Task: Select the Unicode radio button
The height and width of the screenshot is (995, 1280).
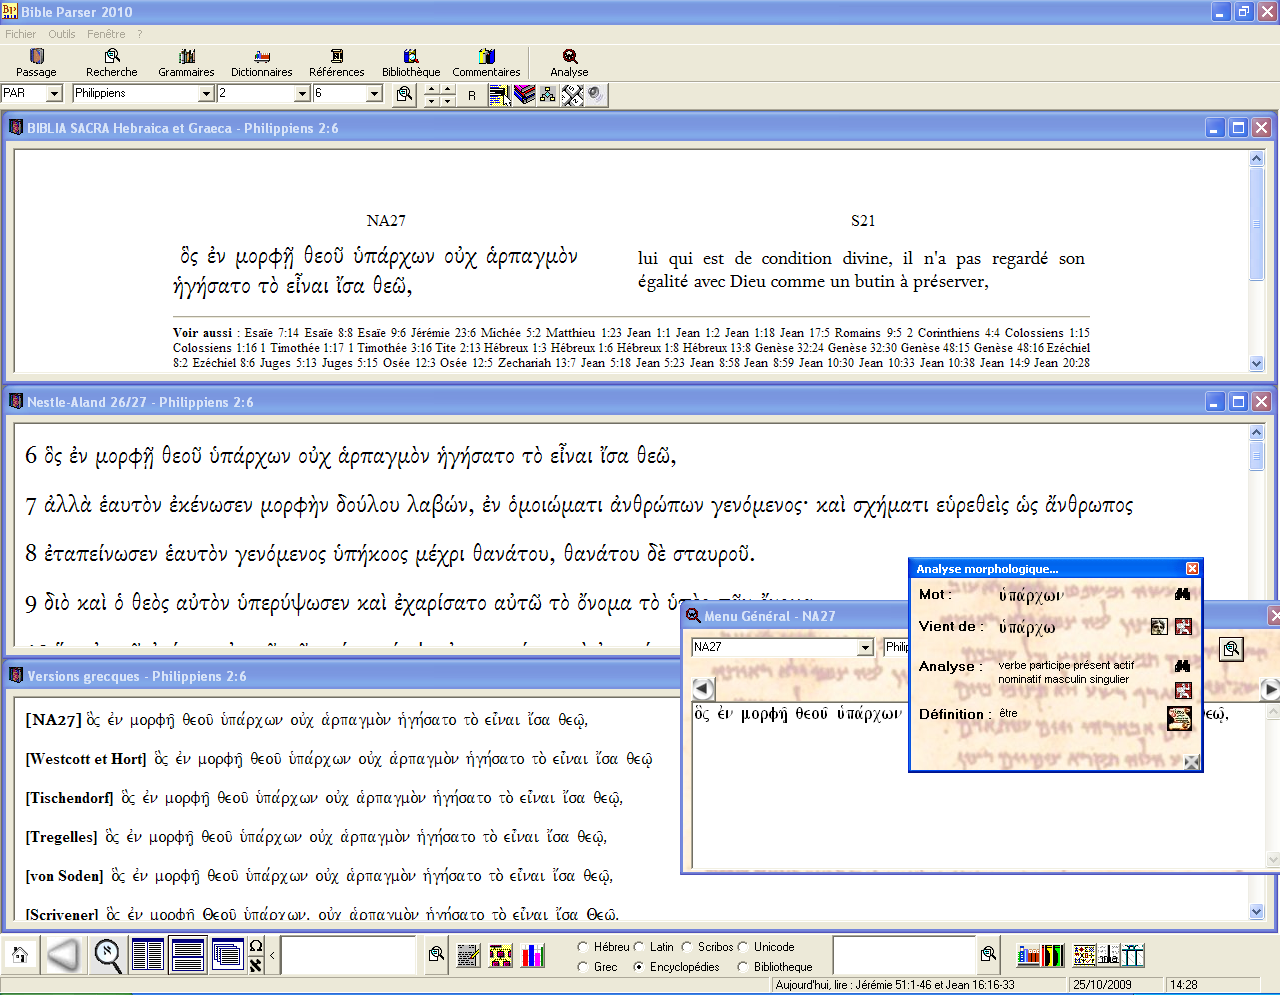Action: point(743,947)
